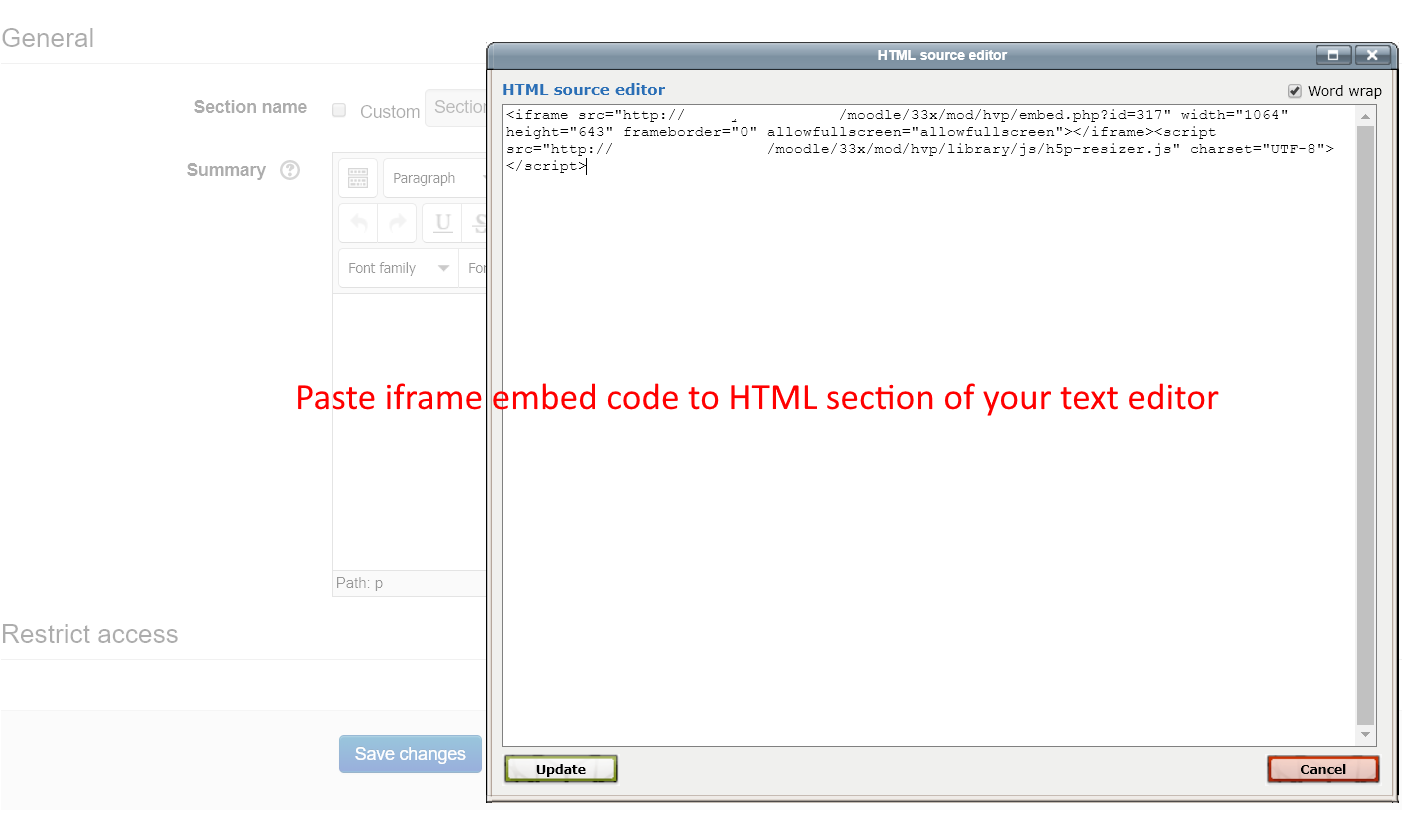1402x815 pixels.
Task: Click the vertical scrollbar of the source editor
Action: pos(1366,425)
